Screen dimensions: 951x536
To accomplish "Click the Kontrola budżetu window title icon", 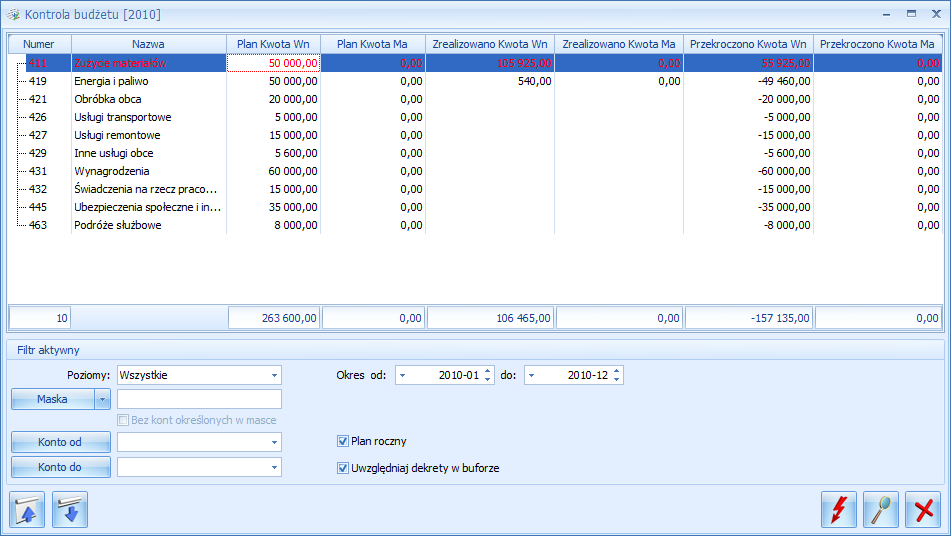I will 13,14.
